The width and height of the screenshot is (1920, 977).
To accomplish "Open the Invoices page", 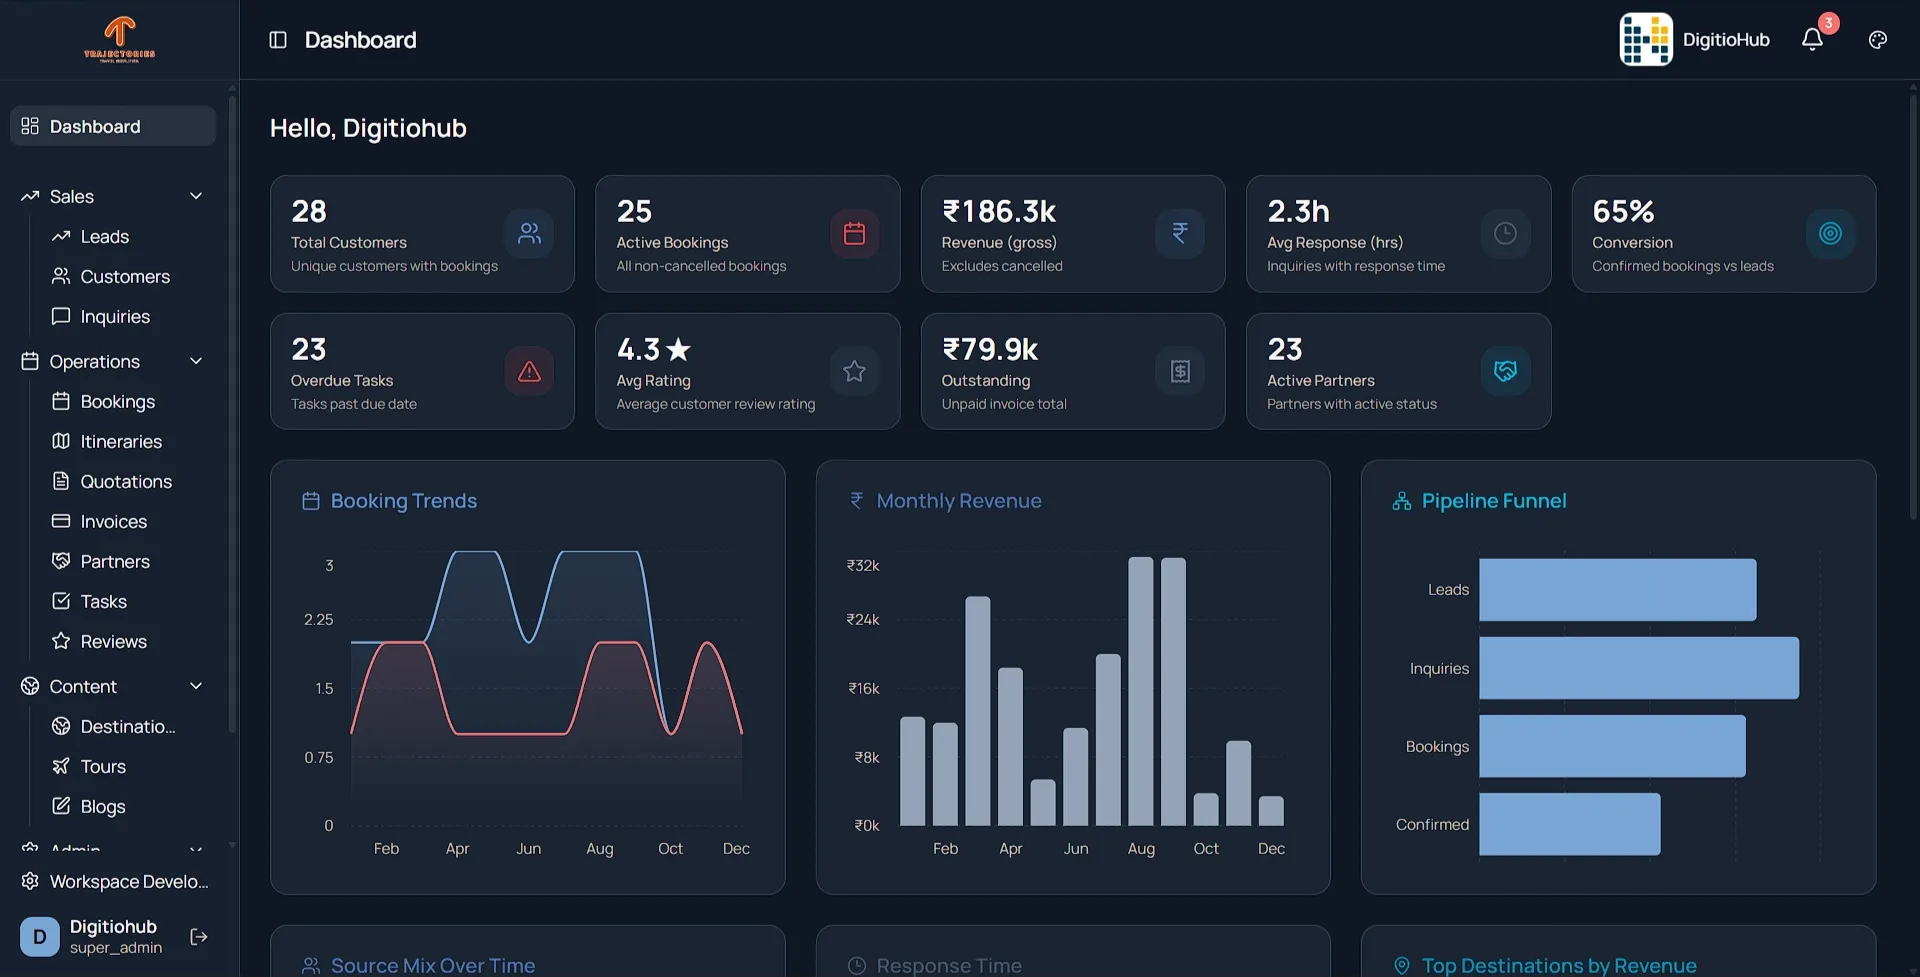I will [113, 521].
